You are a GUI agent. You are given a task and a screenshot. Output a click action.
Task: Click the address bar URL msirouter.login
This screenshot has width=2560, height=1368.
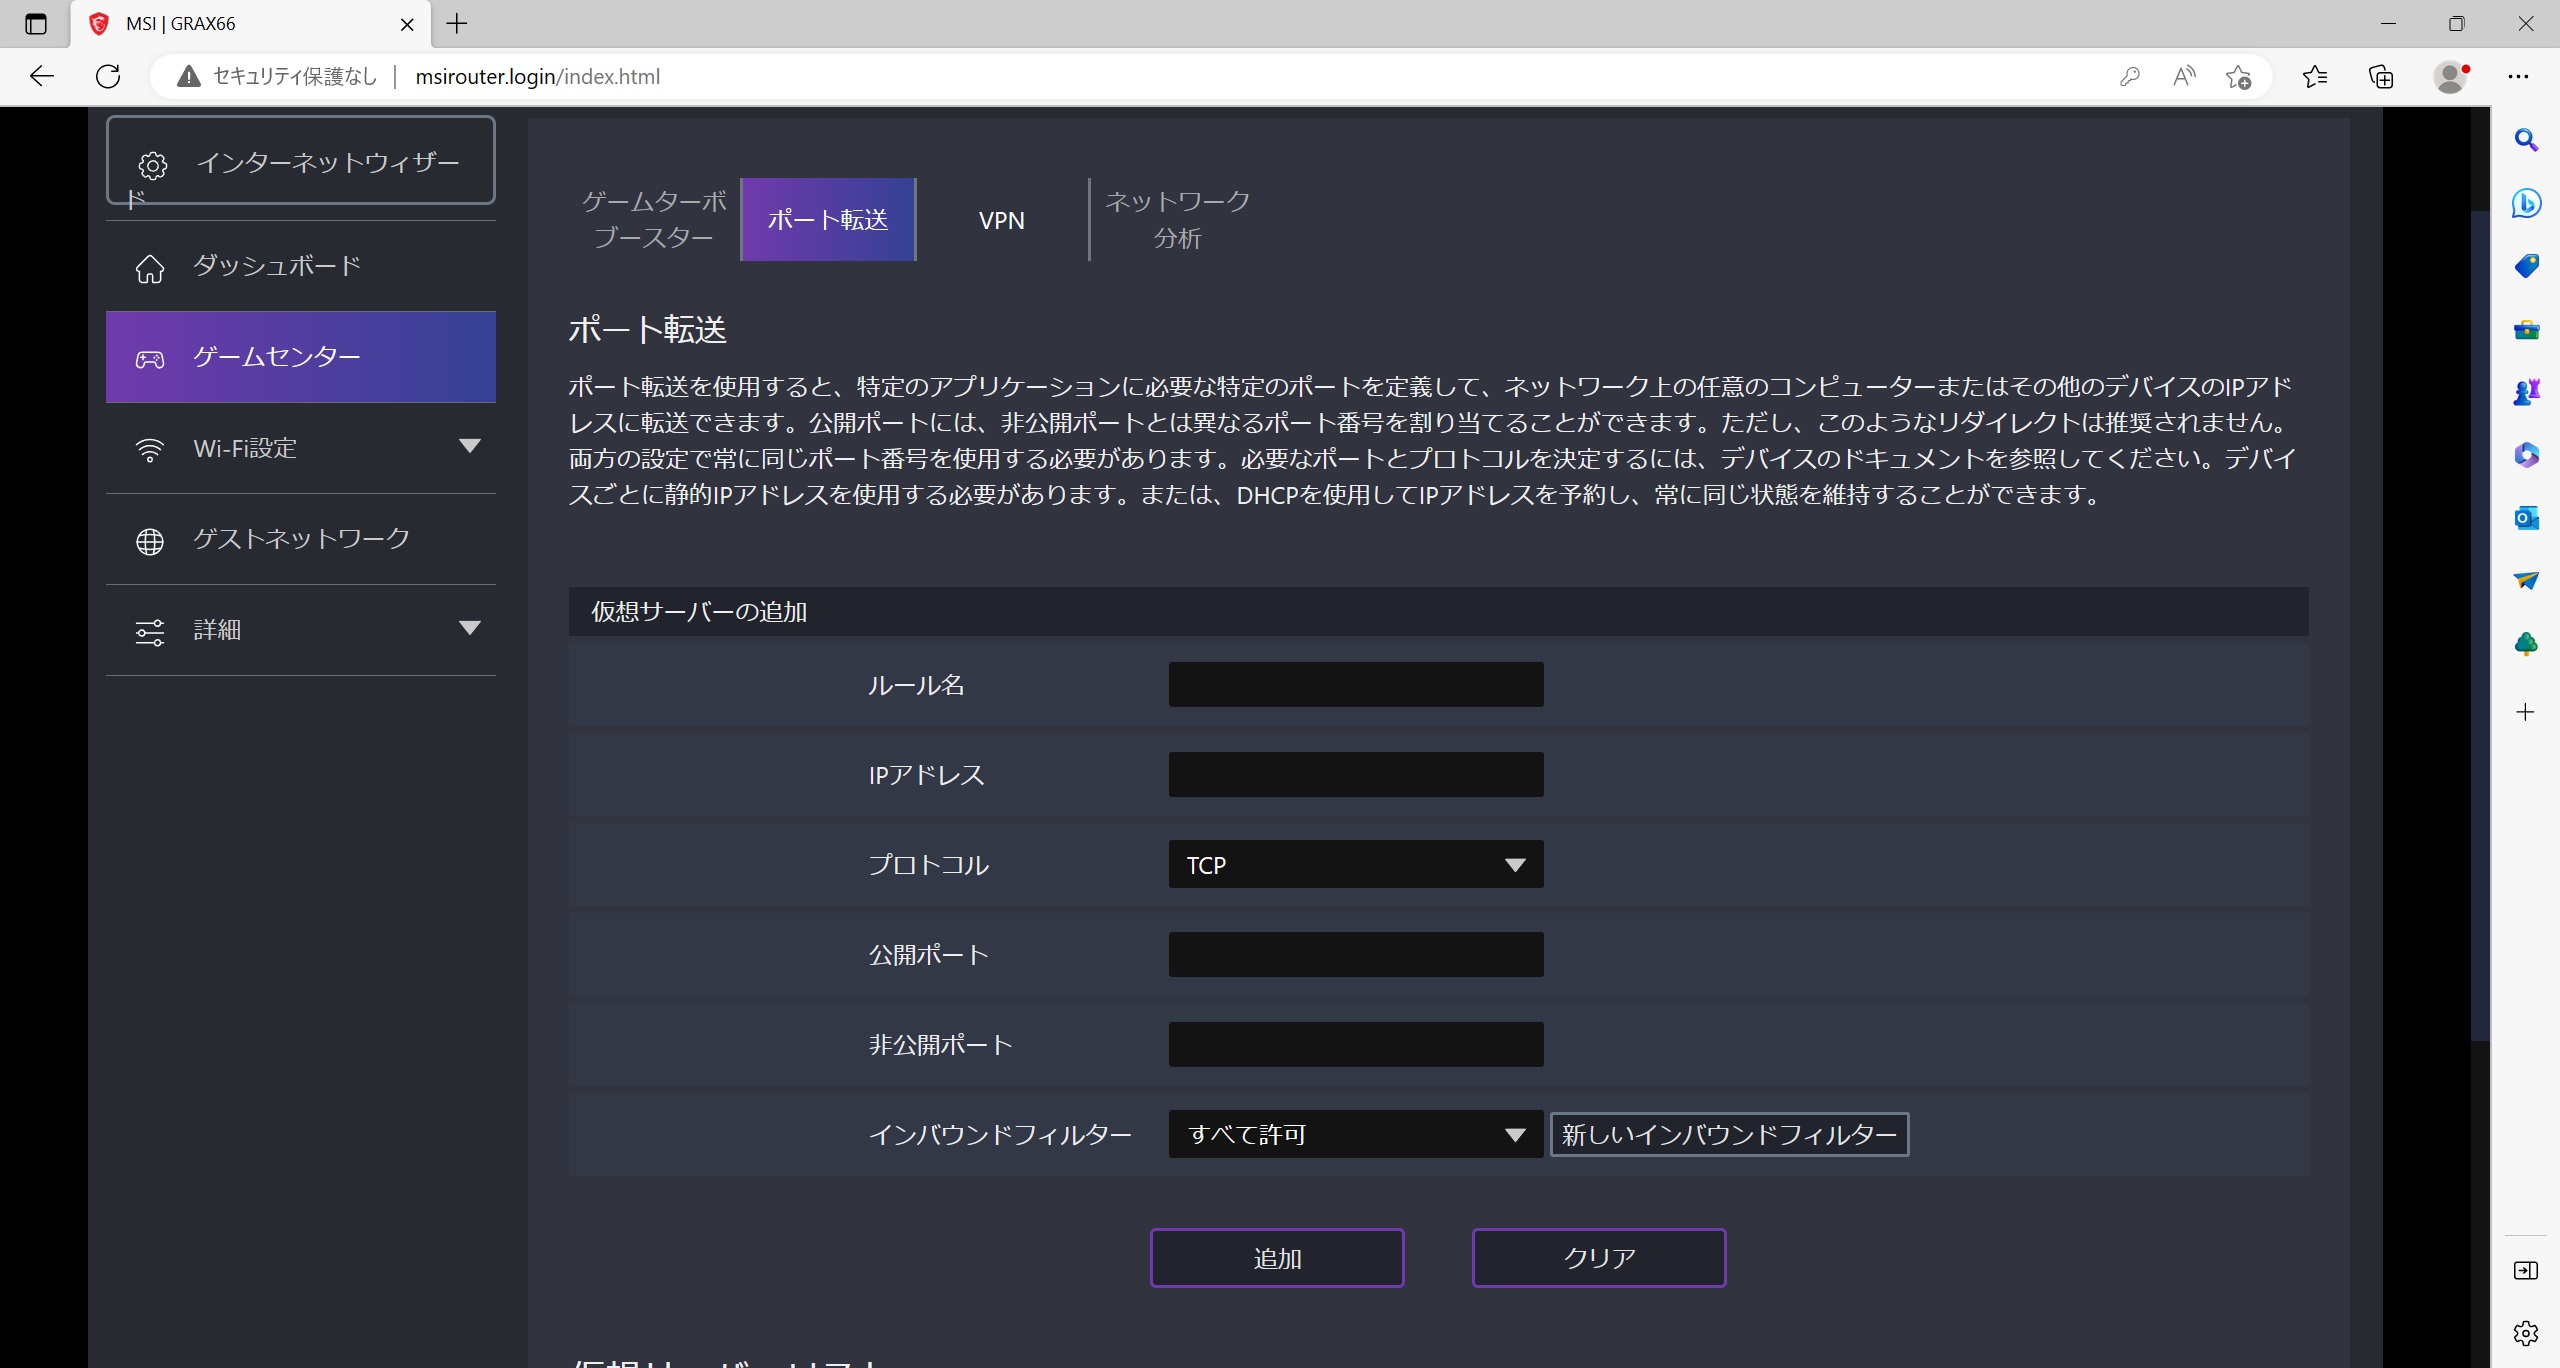[x=537, y=77]
